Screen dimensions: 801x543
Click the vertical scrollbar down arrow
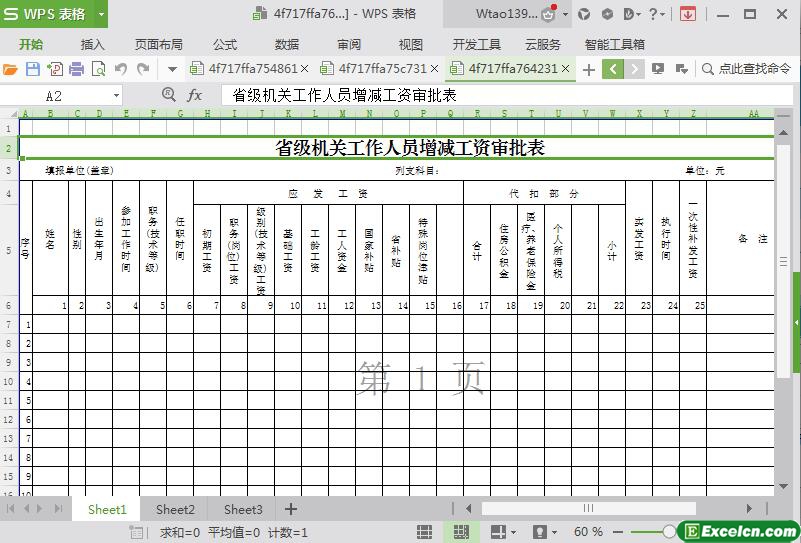(x=783, y=486)
